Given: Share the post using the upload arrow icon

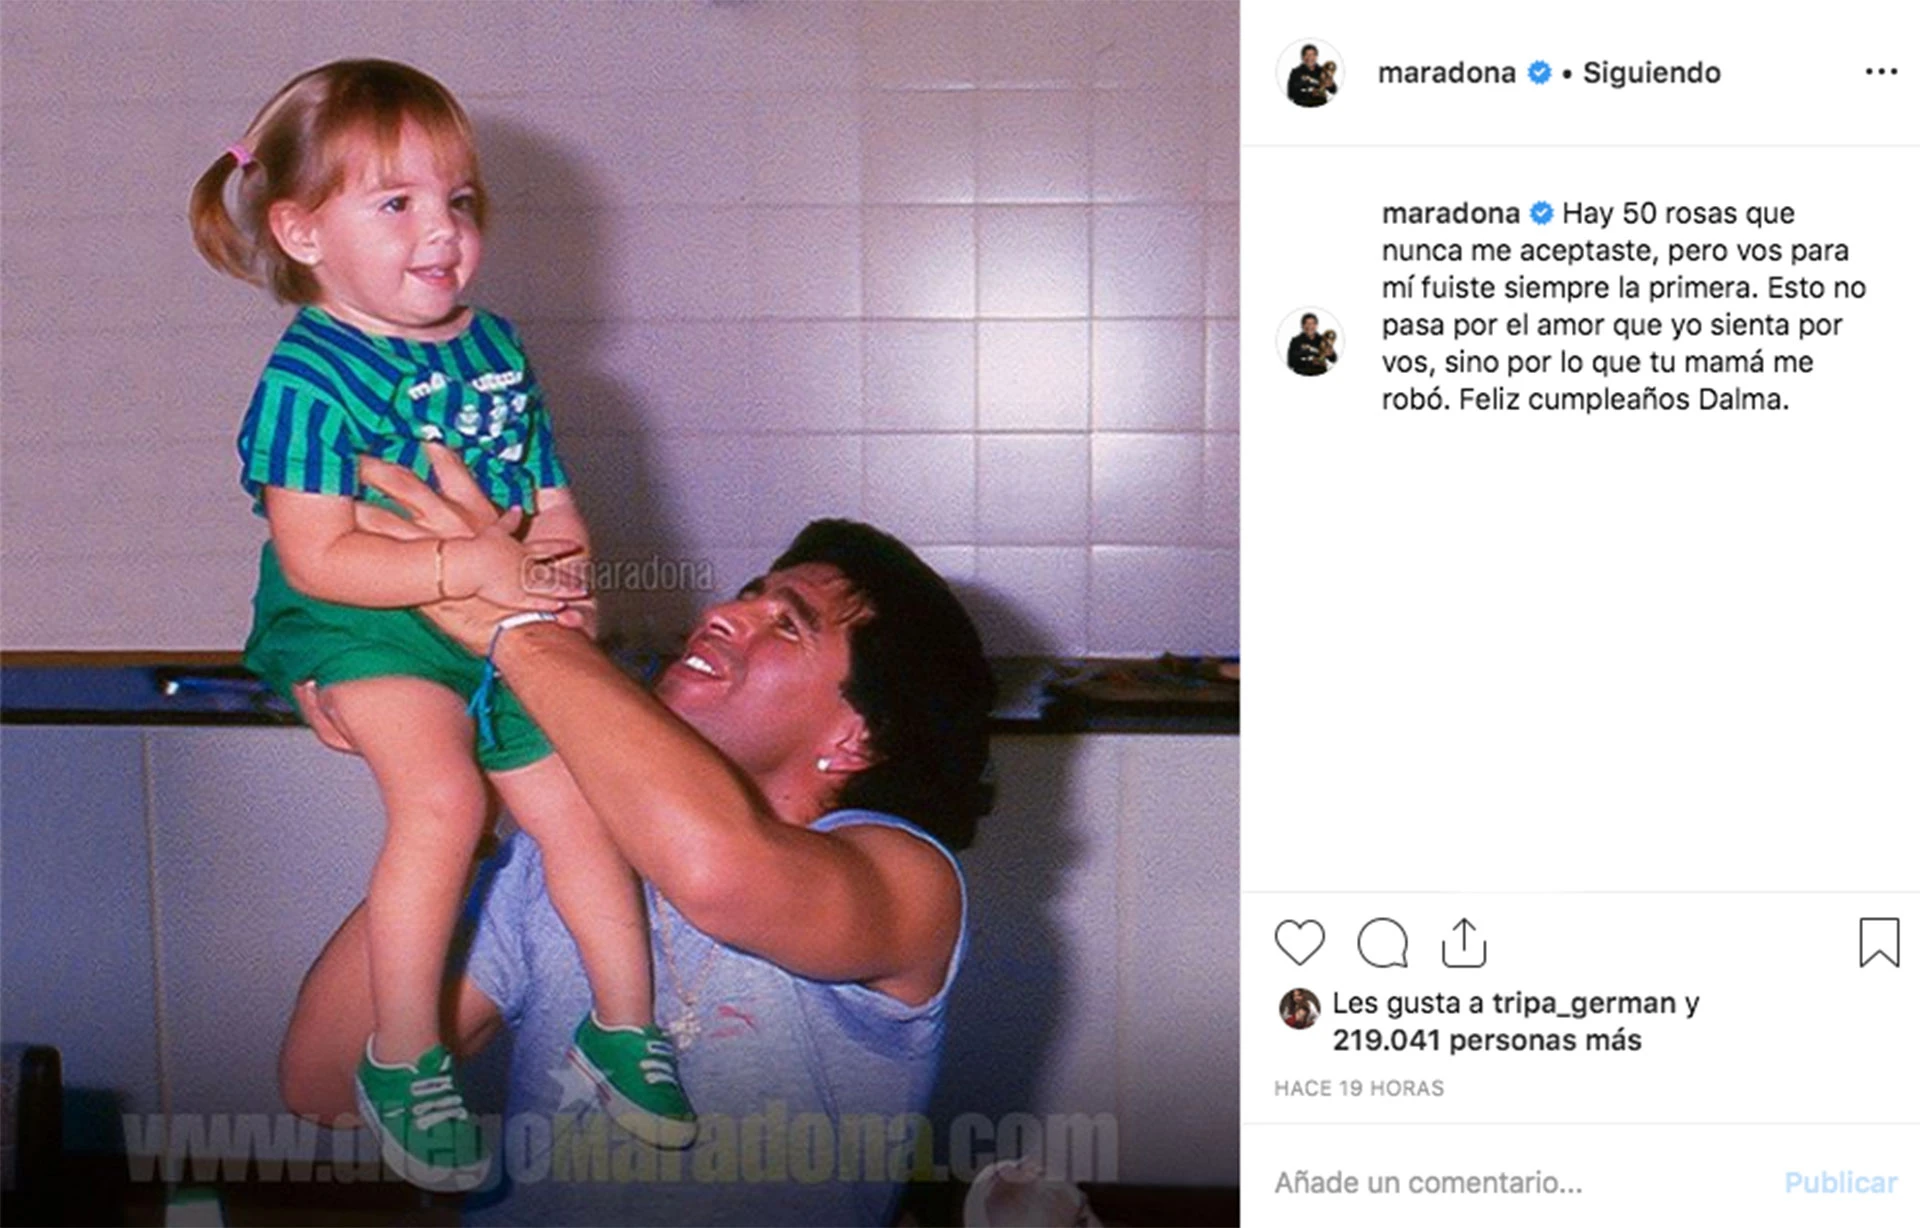Looking at the screenshot, I should pyautogui.click(x=1464, y=942).
